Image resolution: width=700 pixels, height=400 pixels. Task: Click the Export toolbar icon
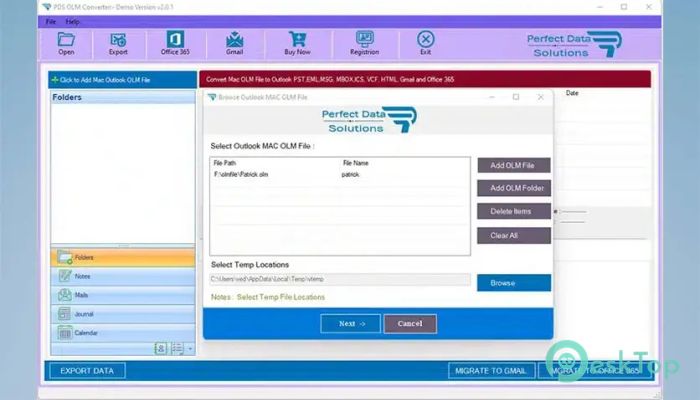tap(118, 40)
